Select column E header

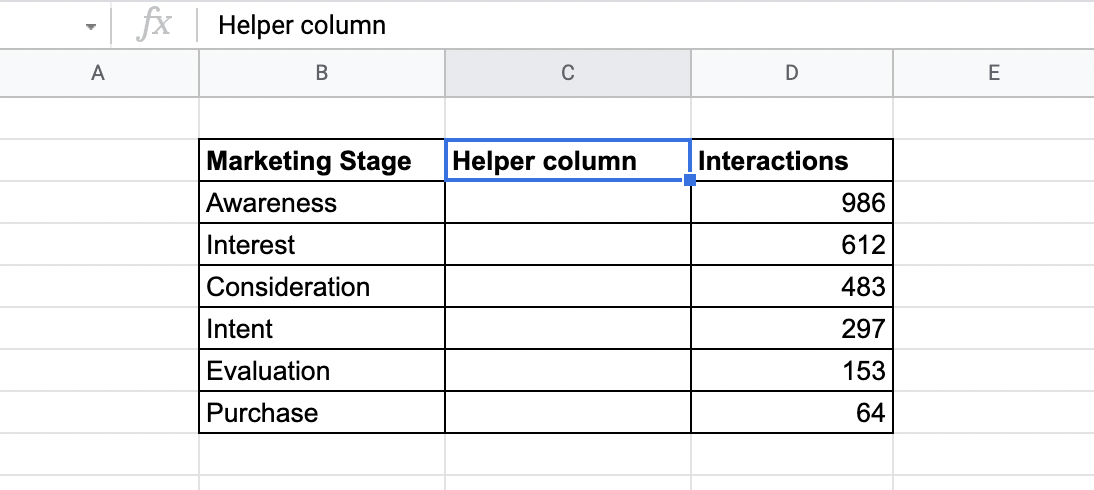993,73
